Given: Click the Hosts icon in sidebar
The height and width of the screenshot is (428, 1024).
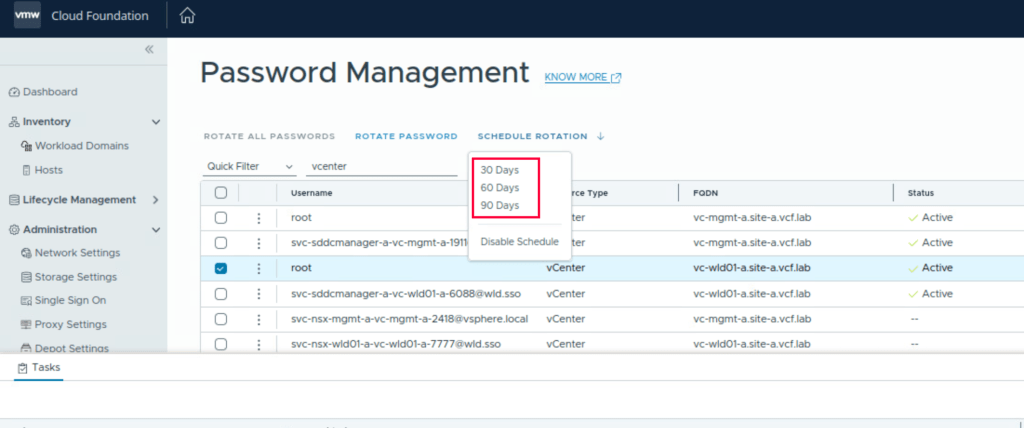Looking at the screenshot, I should (27, 171).
